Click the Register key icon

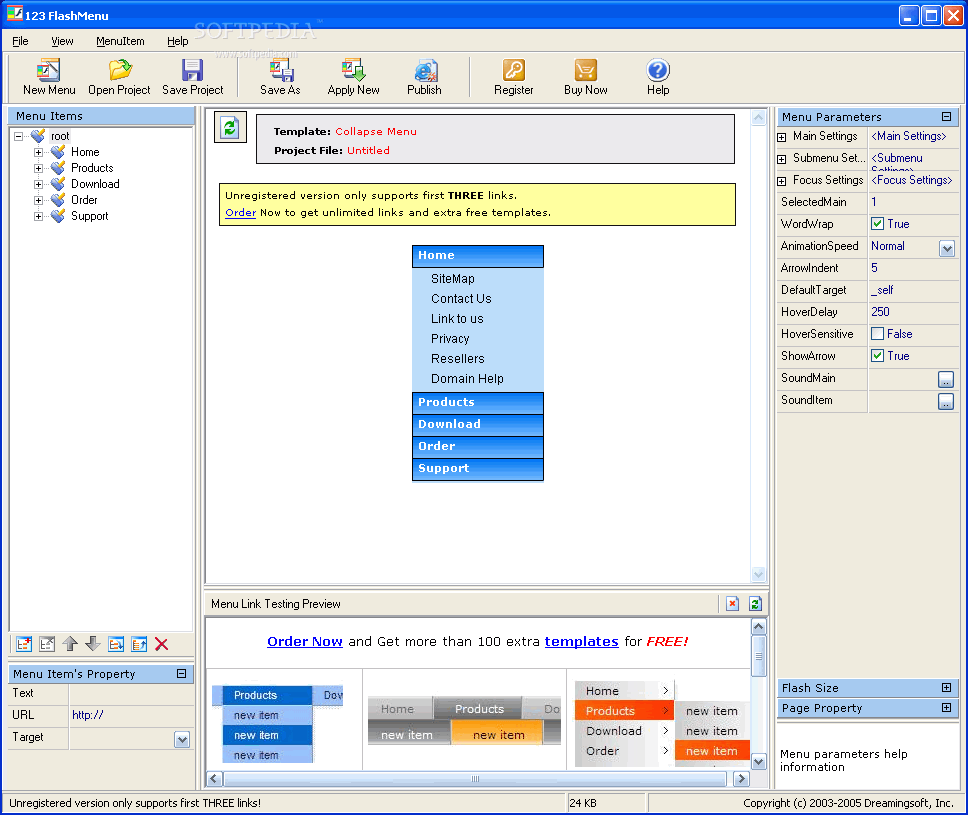[x=514, y=70]
